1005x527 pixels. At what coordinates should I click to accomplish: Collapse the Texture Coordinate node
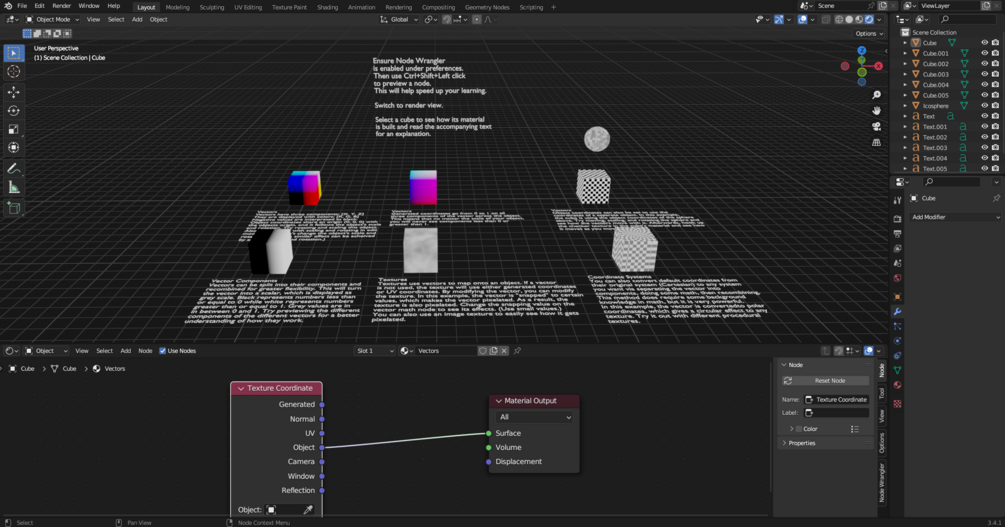(x=241, y=389)
